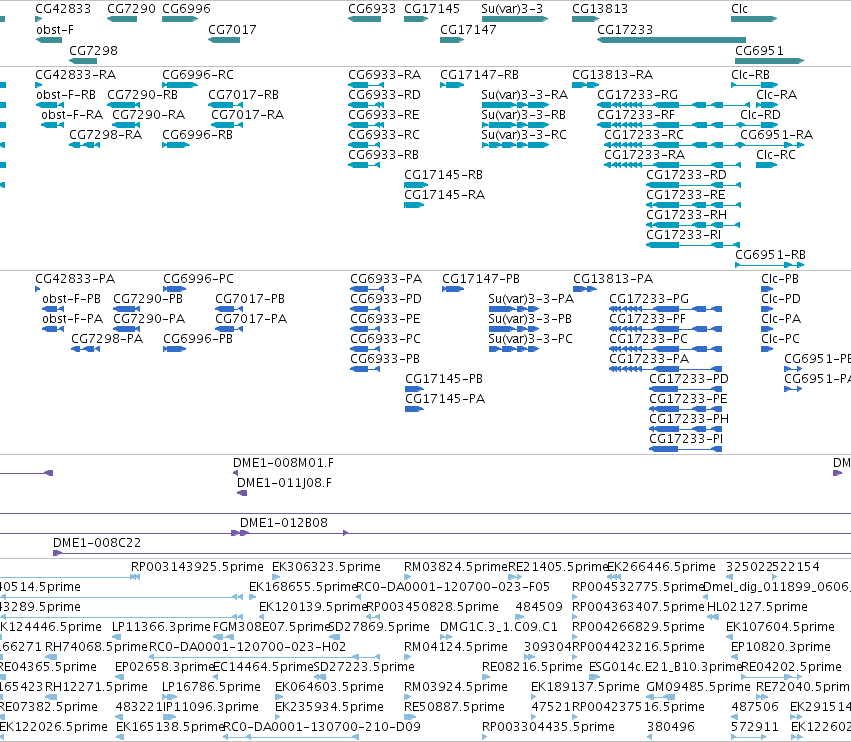Image resolution: width=851 pixels, height=742 pixels.
Task: Click the obst-F gene label
Action: pos(55,30)
